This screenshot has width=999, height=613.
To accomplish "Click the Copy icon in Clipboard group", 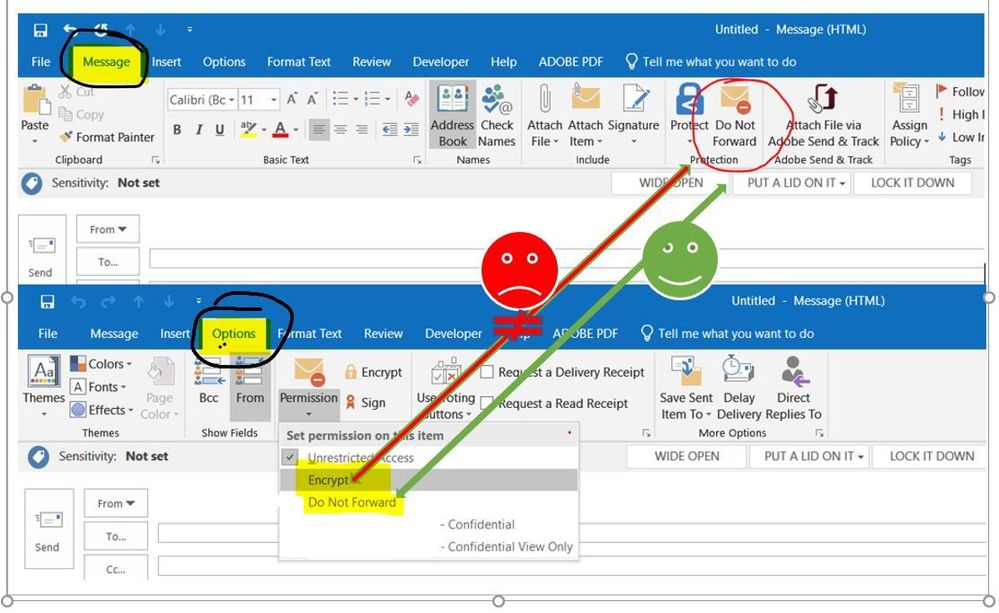I will [65, 114].
